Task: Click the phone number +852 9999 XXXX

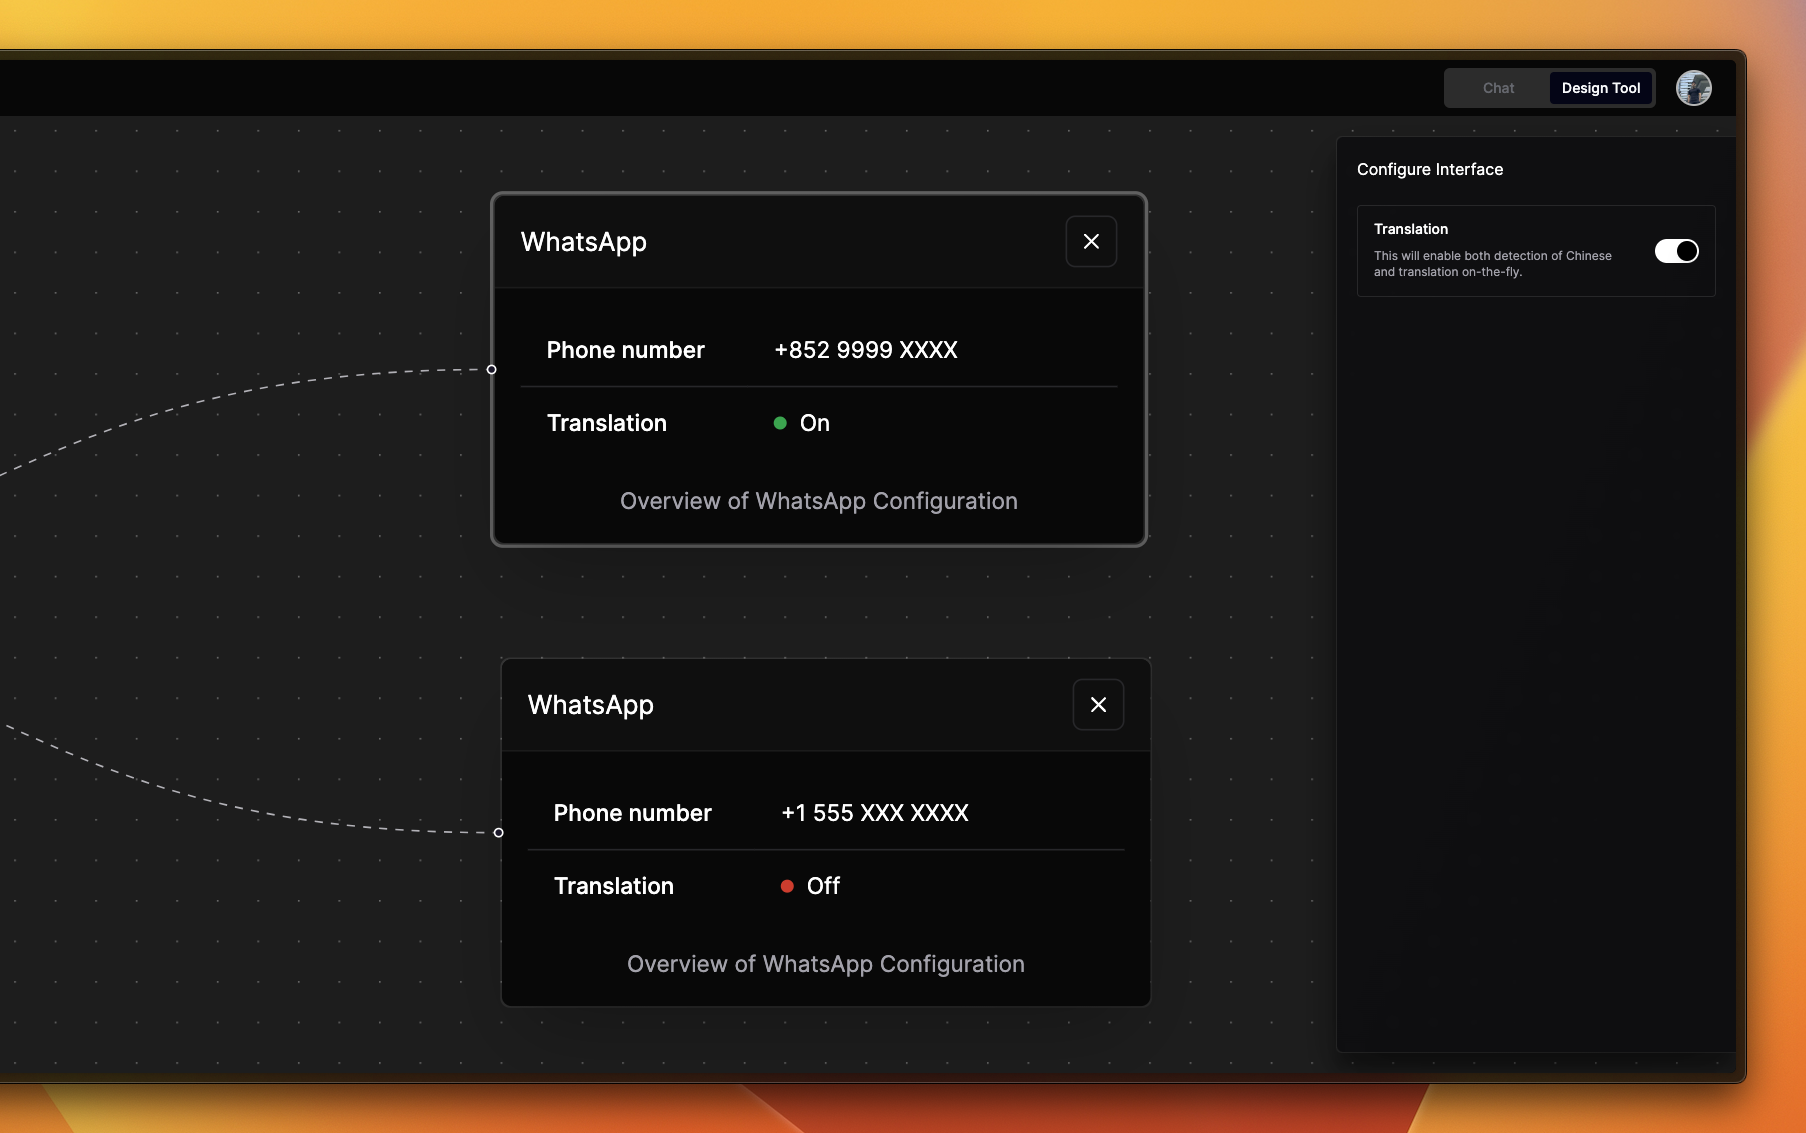Action: point(866,350)
